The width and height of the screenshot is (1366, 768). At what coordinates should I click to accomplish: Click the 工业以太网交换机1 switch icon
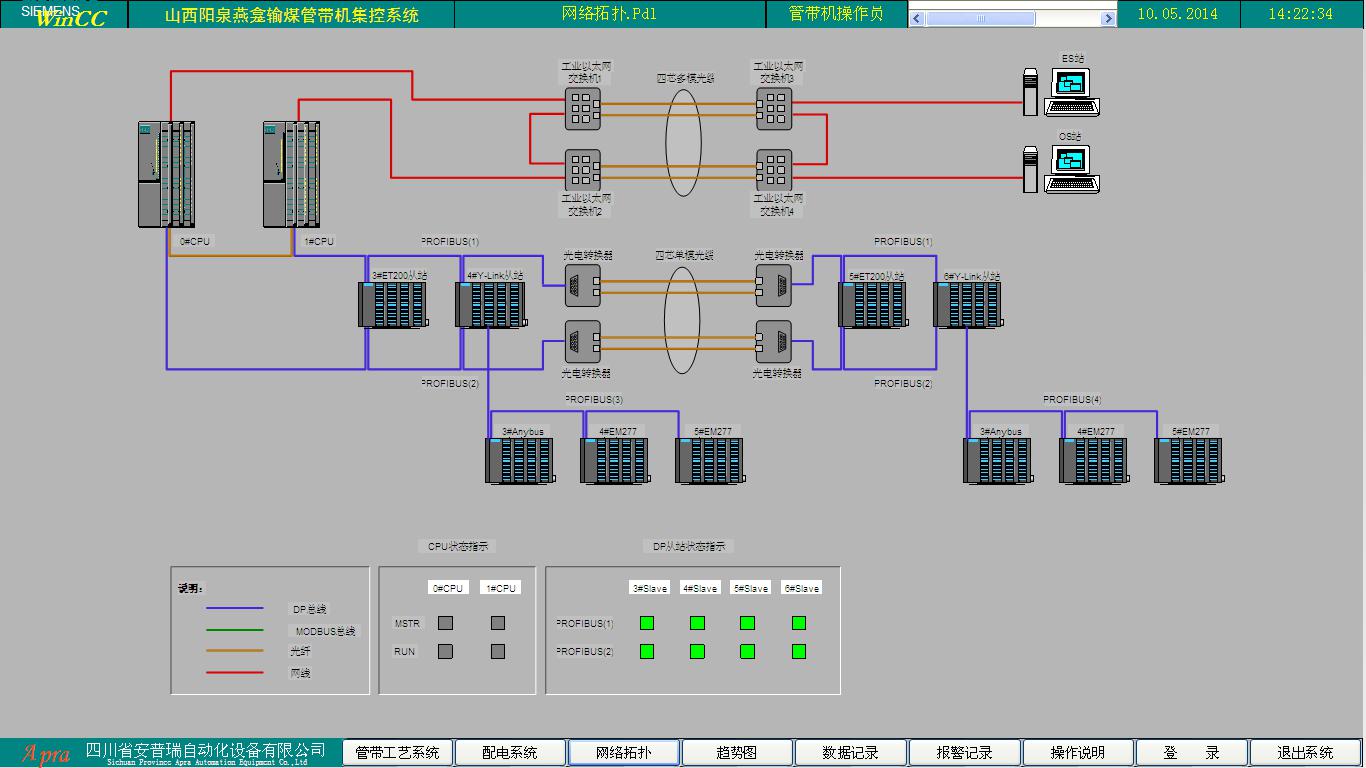coord(582,108)
